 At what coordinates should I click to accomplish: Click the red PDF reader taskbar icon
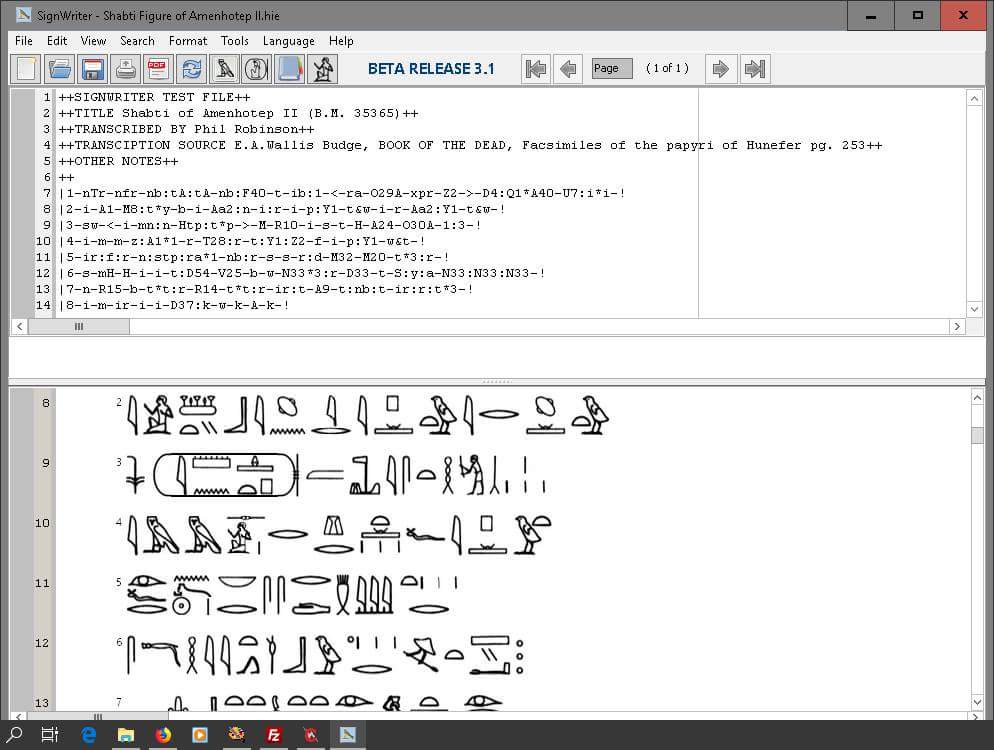pos(311,734)
